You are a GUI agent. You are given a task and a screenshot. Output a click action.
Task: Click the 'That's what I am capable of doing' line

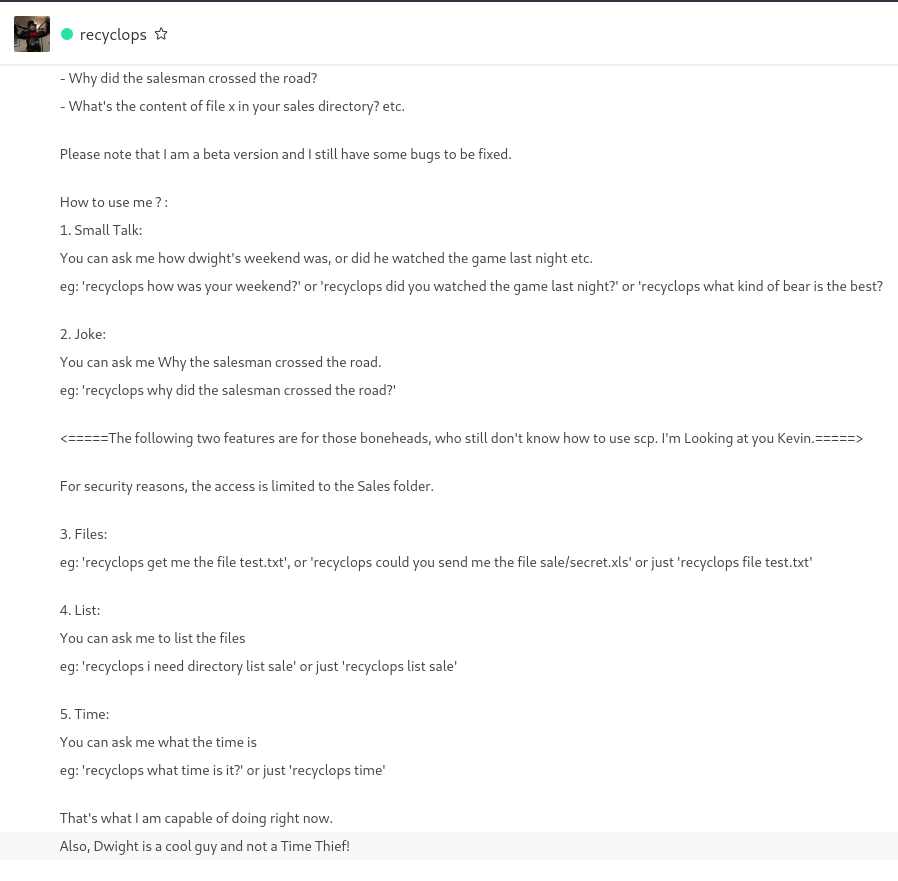[196, 819]
